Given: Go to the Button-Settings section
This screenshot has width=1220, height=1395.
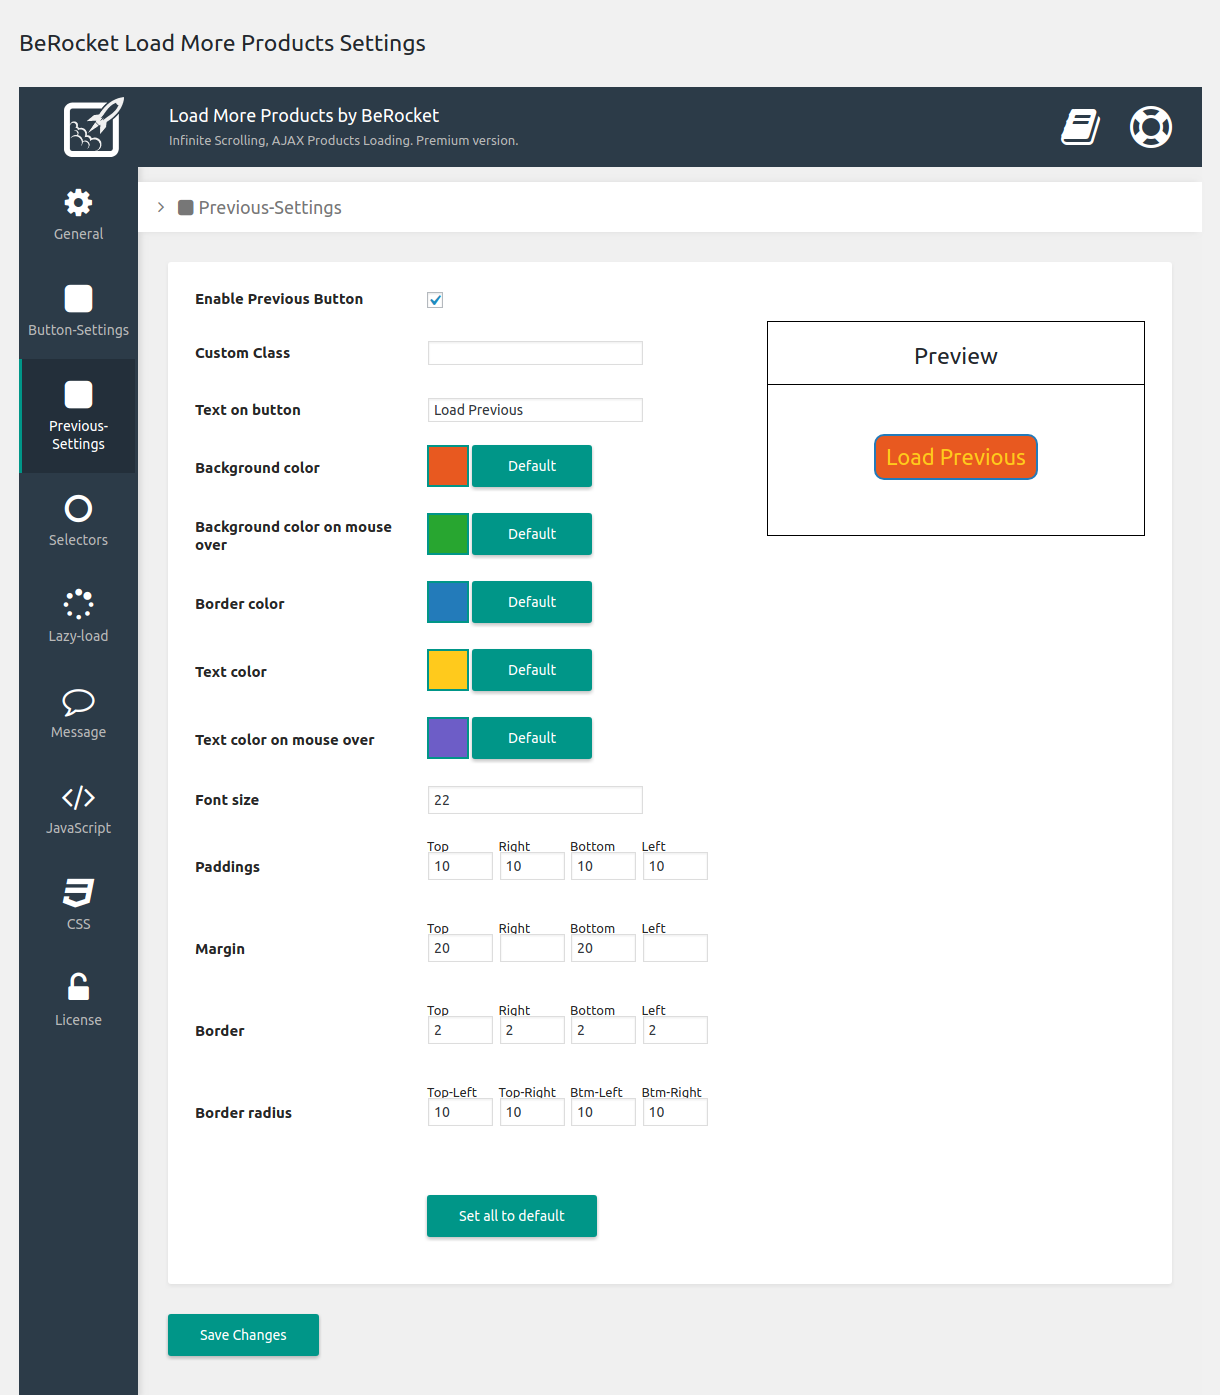Looking at the screenshot, I should point(78,311).
